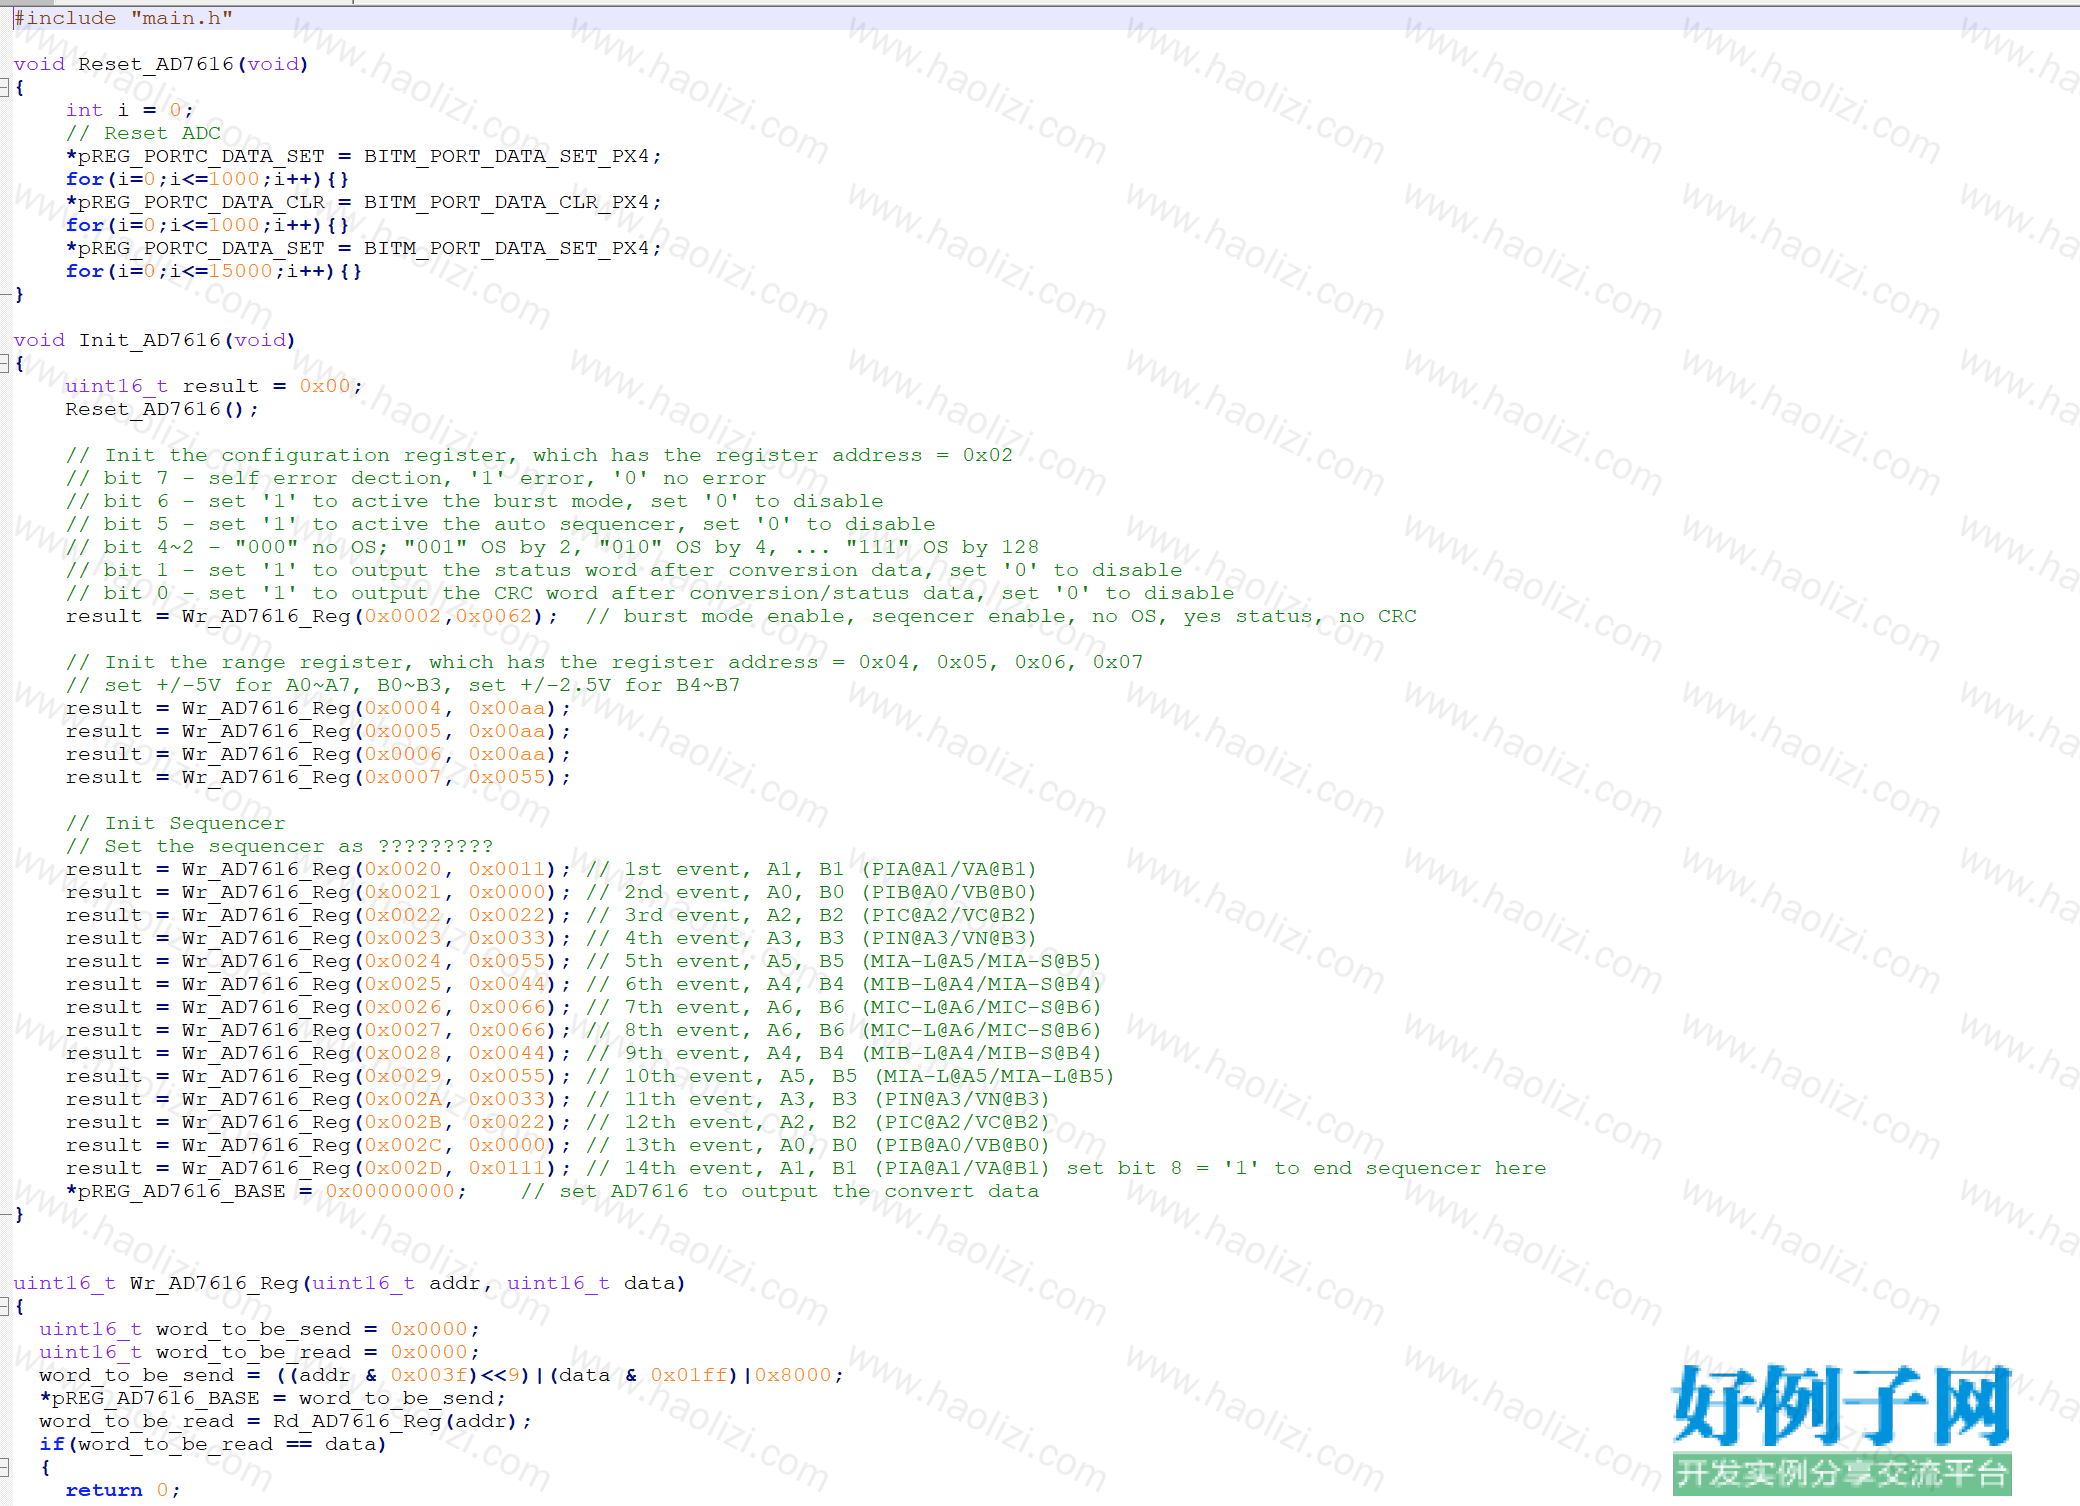Click the 7th event line writing 0x0026
Viewport: 2080px width, 1506px height.
[x=584, y=1007]
